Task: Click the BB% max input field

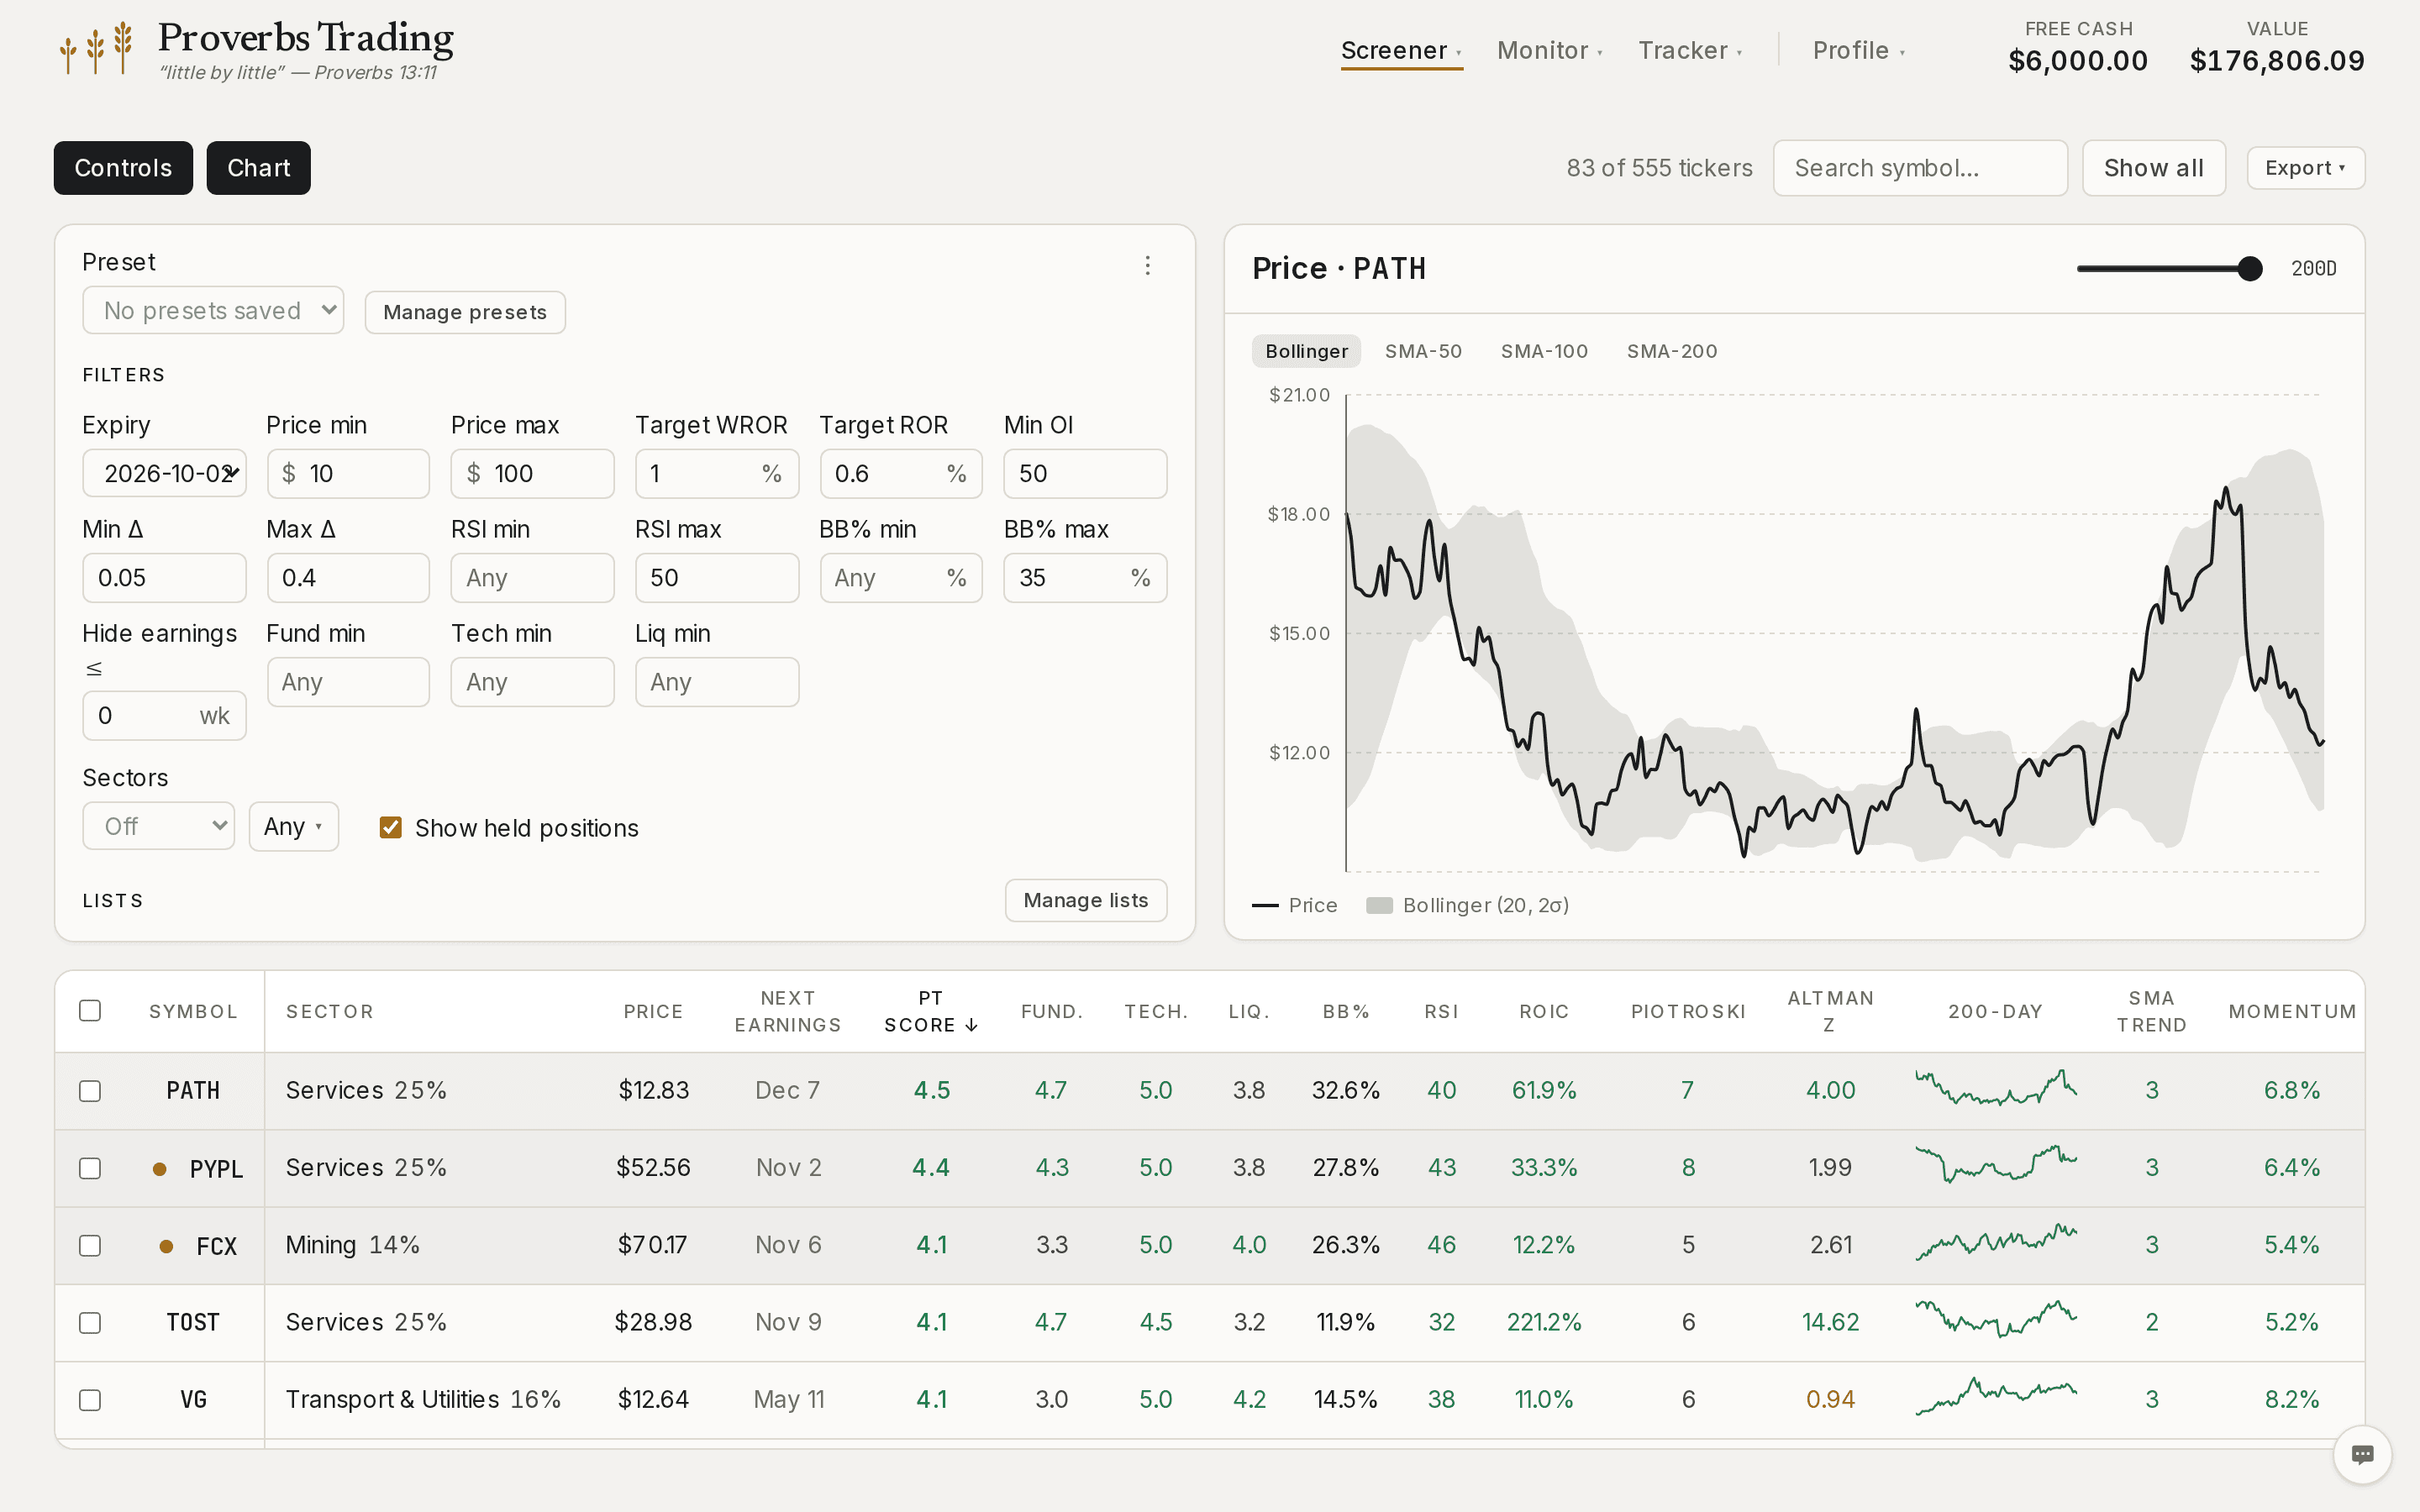Action: click(x=1085, y=577)
